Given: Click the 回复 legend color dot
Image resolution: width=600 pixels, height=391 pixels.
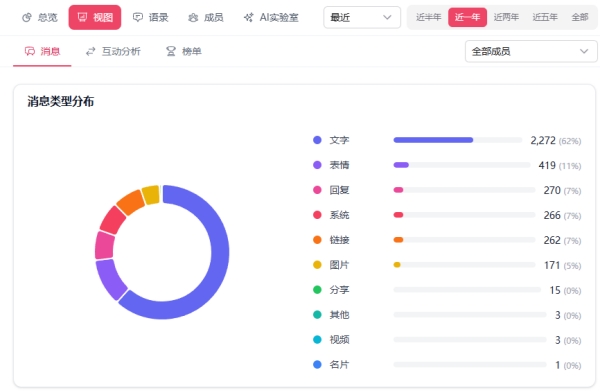Looking at the screenshot, I should pos(317,190).
